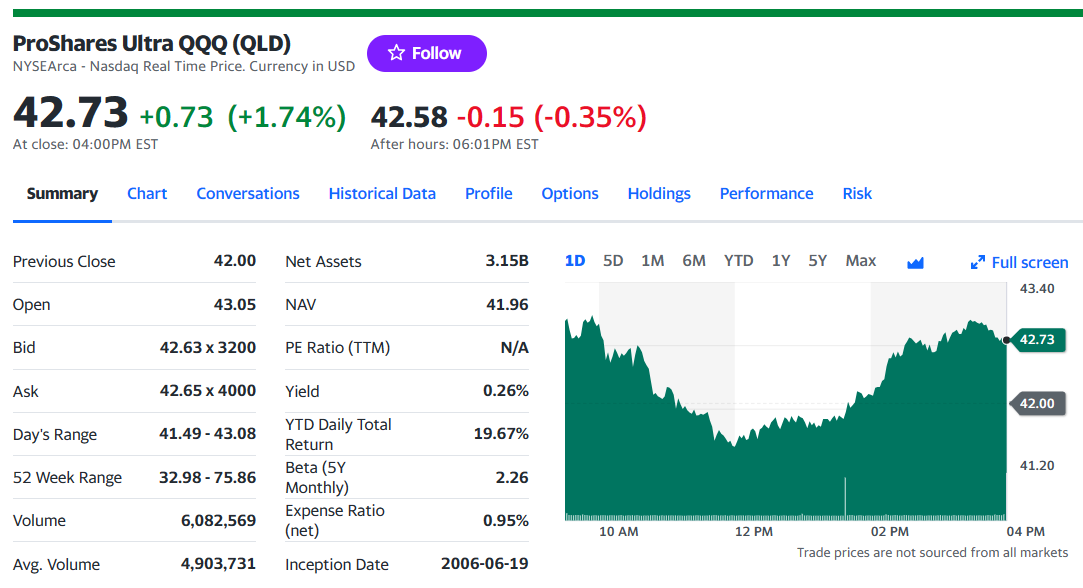Select the 1Y chart range
Screen dimensions: 1083x588
point(780,261)
